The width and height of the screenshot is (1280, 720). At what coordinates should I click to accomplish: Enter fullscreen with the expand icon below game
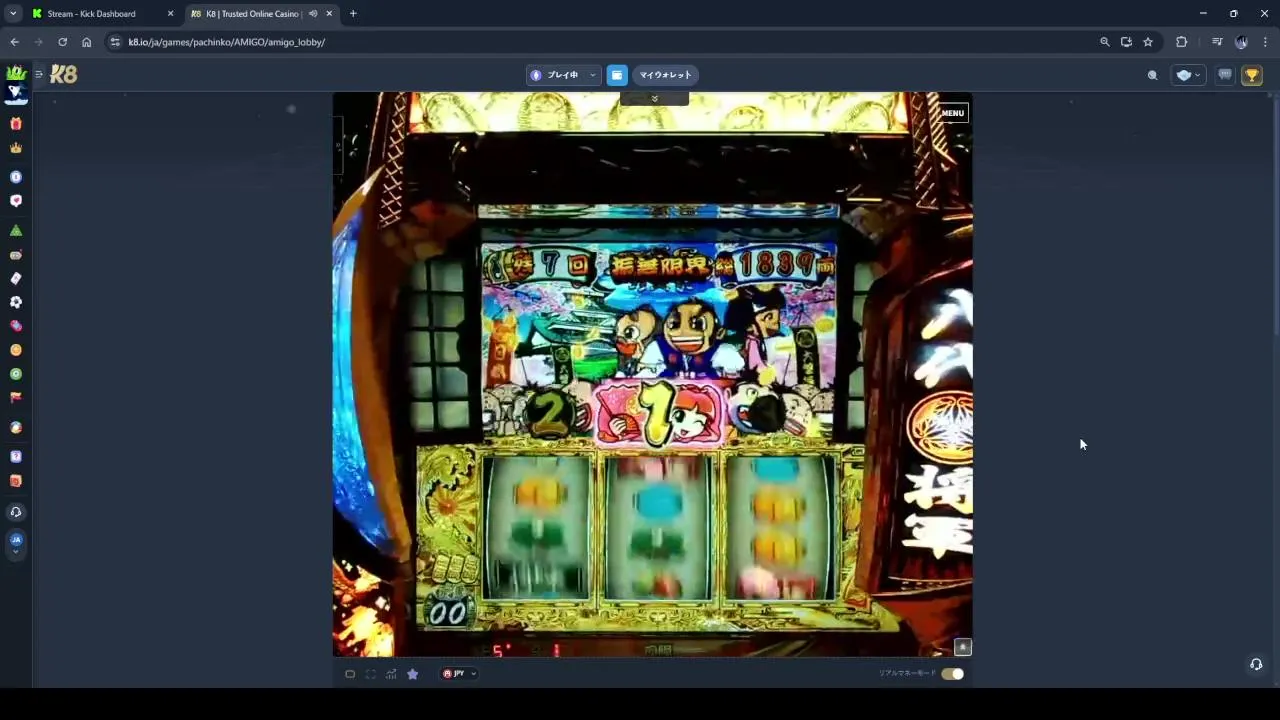pyautogui.click(x=370, y=674)
